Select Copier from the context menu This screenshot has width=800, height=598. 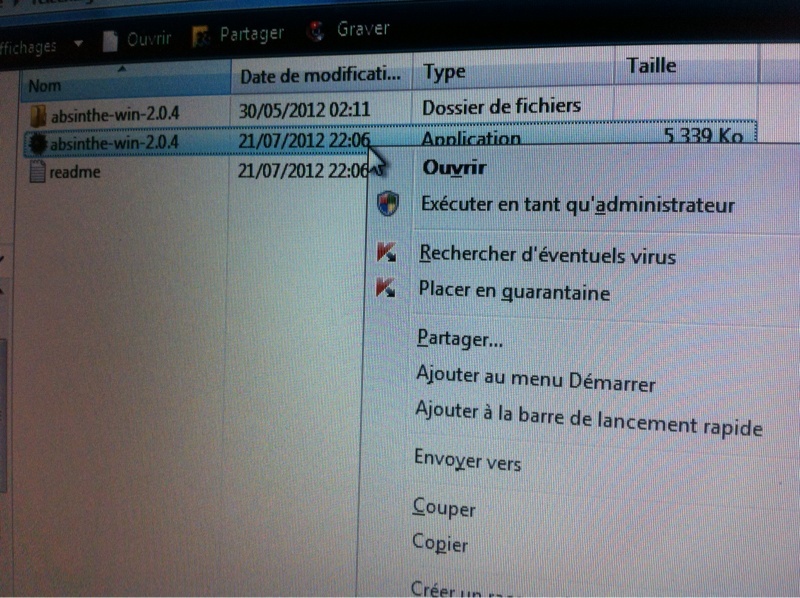[x=440, y=544]
